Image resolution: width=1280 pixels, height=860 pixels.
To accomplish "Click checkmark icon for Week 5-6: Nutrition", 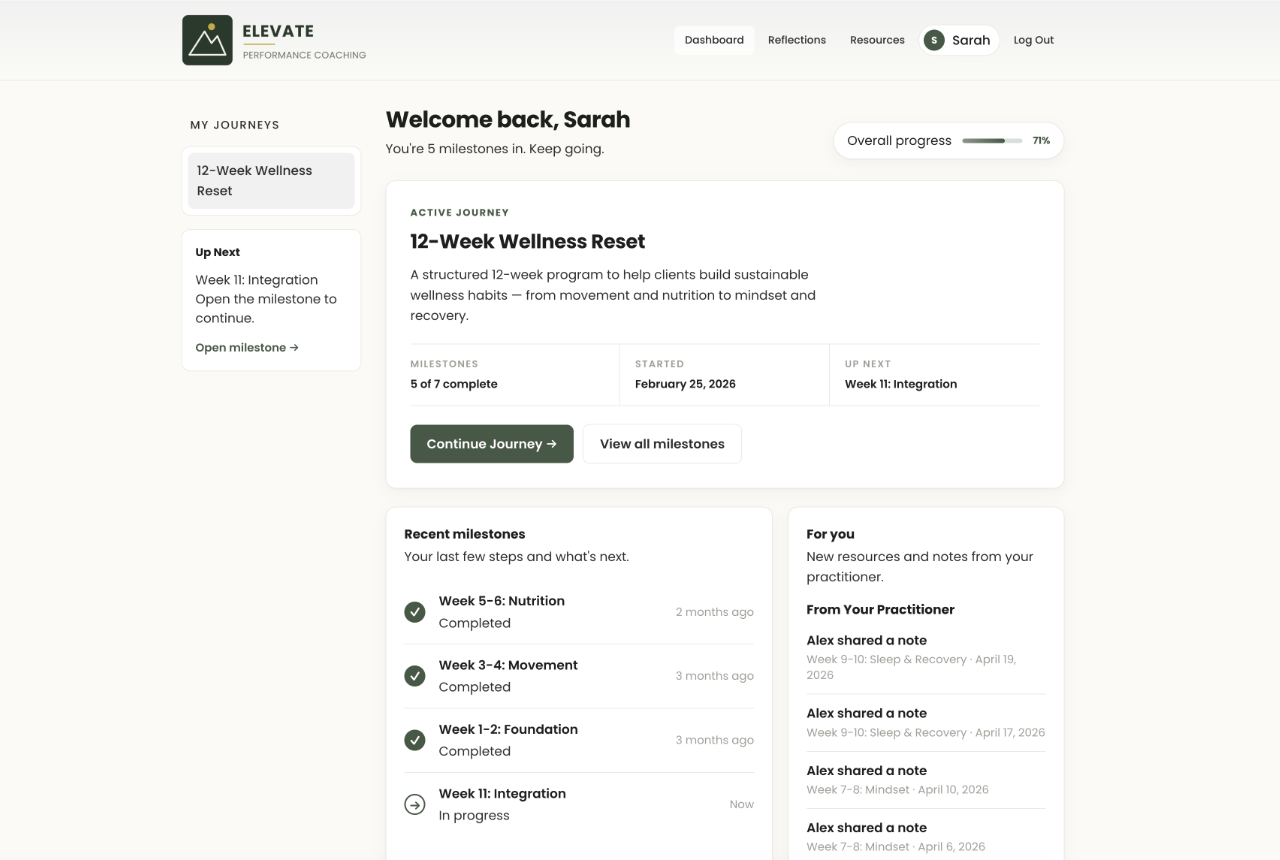I will coord(415,612).
